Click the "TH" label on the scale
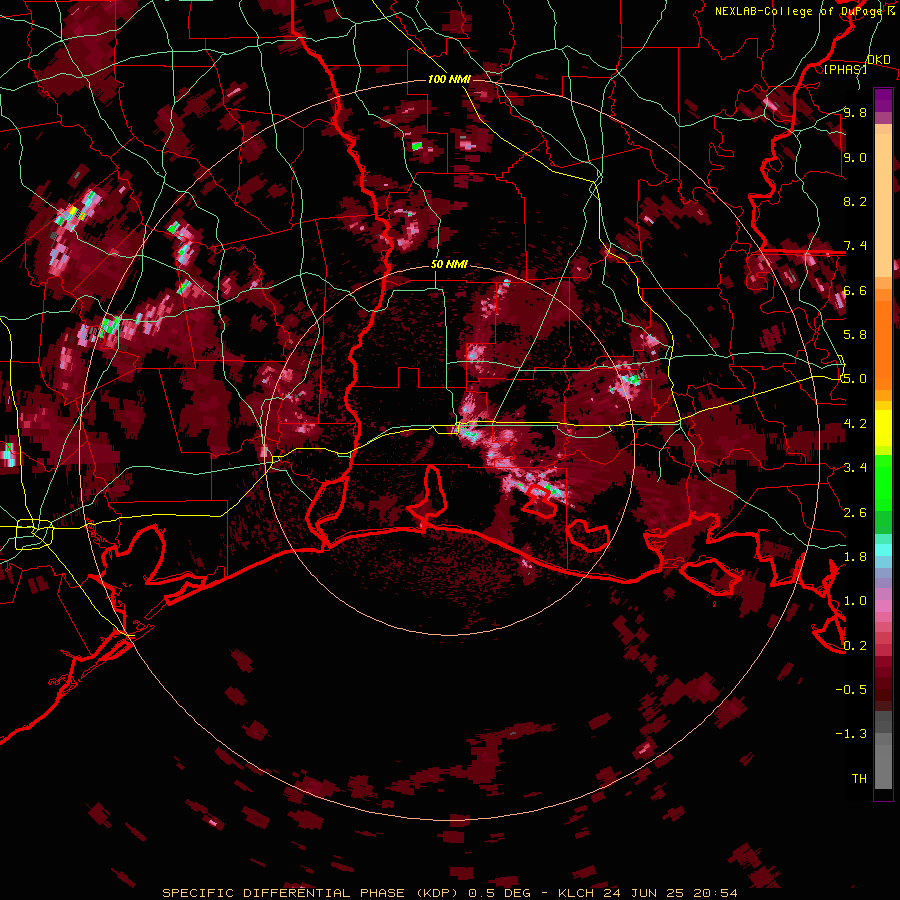Viewport: 900px width, 900px height. point(859,779)
